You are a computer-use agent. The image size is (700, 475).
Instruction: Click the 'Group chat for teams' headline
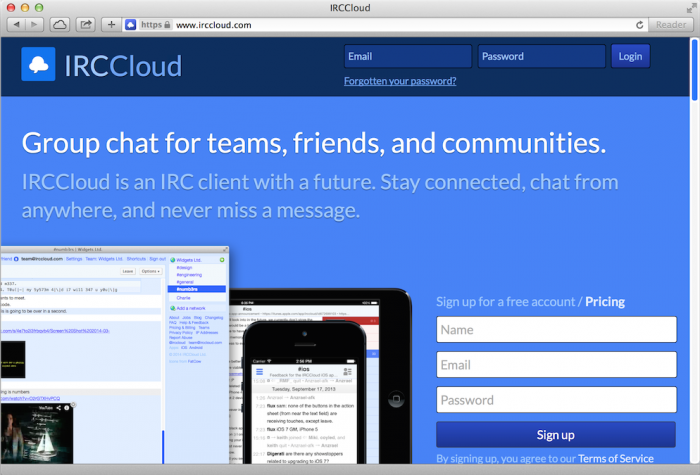pyautogui.click(x=314, y=143)
